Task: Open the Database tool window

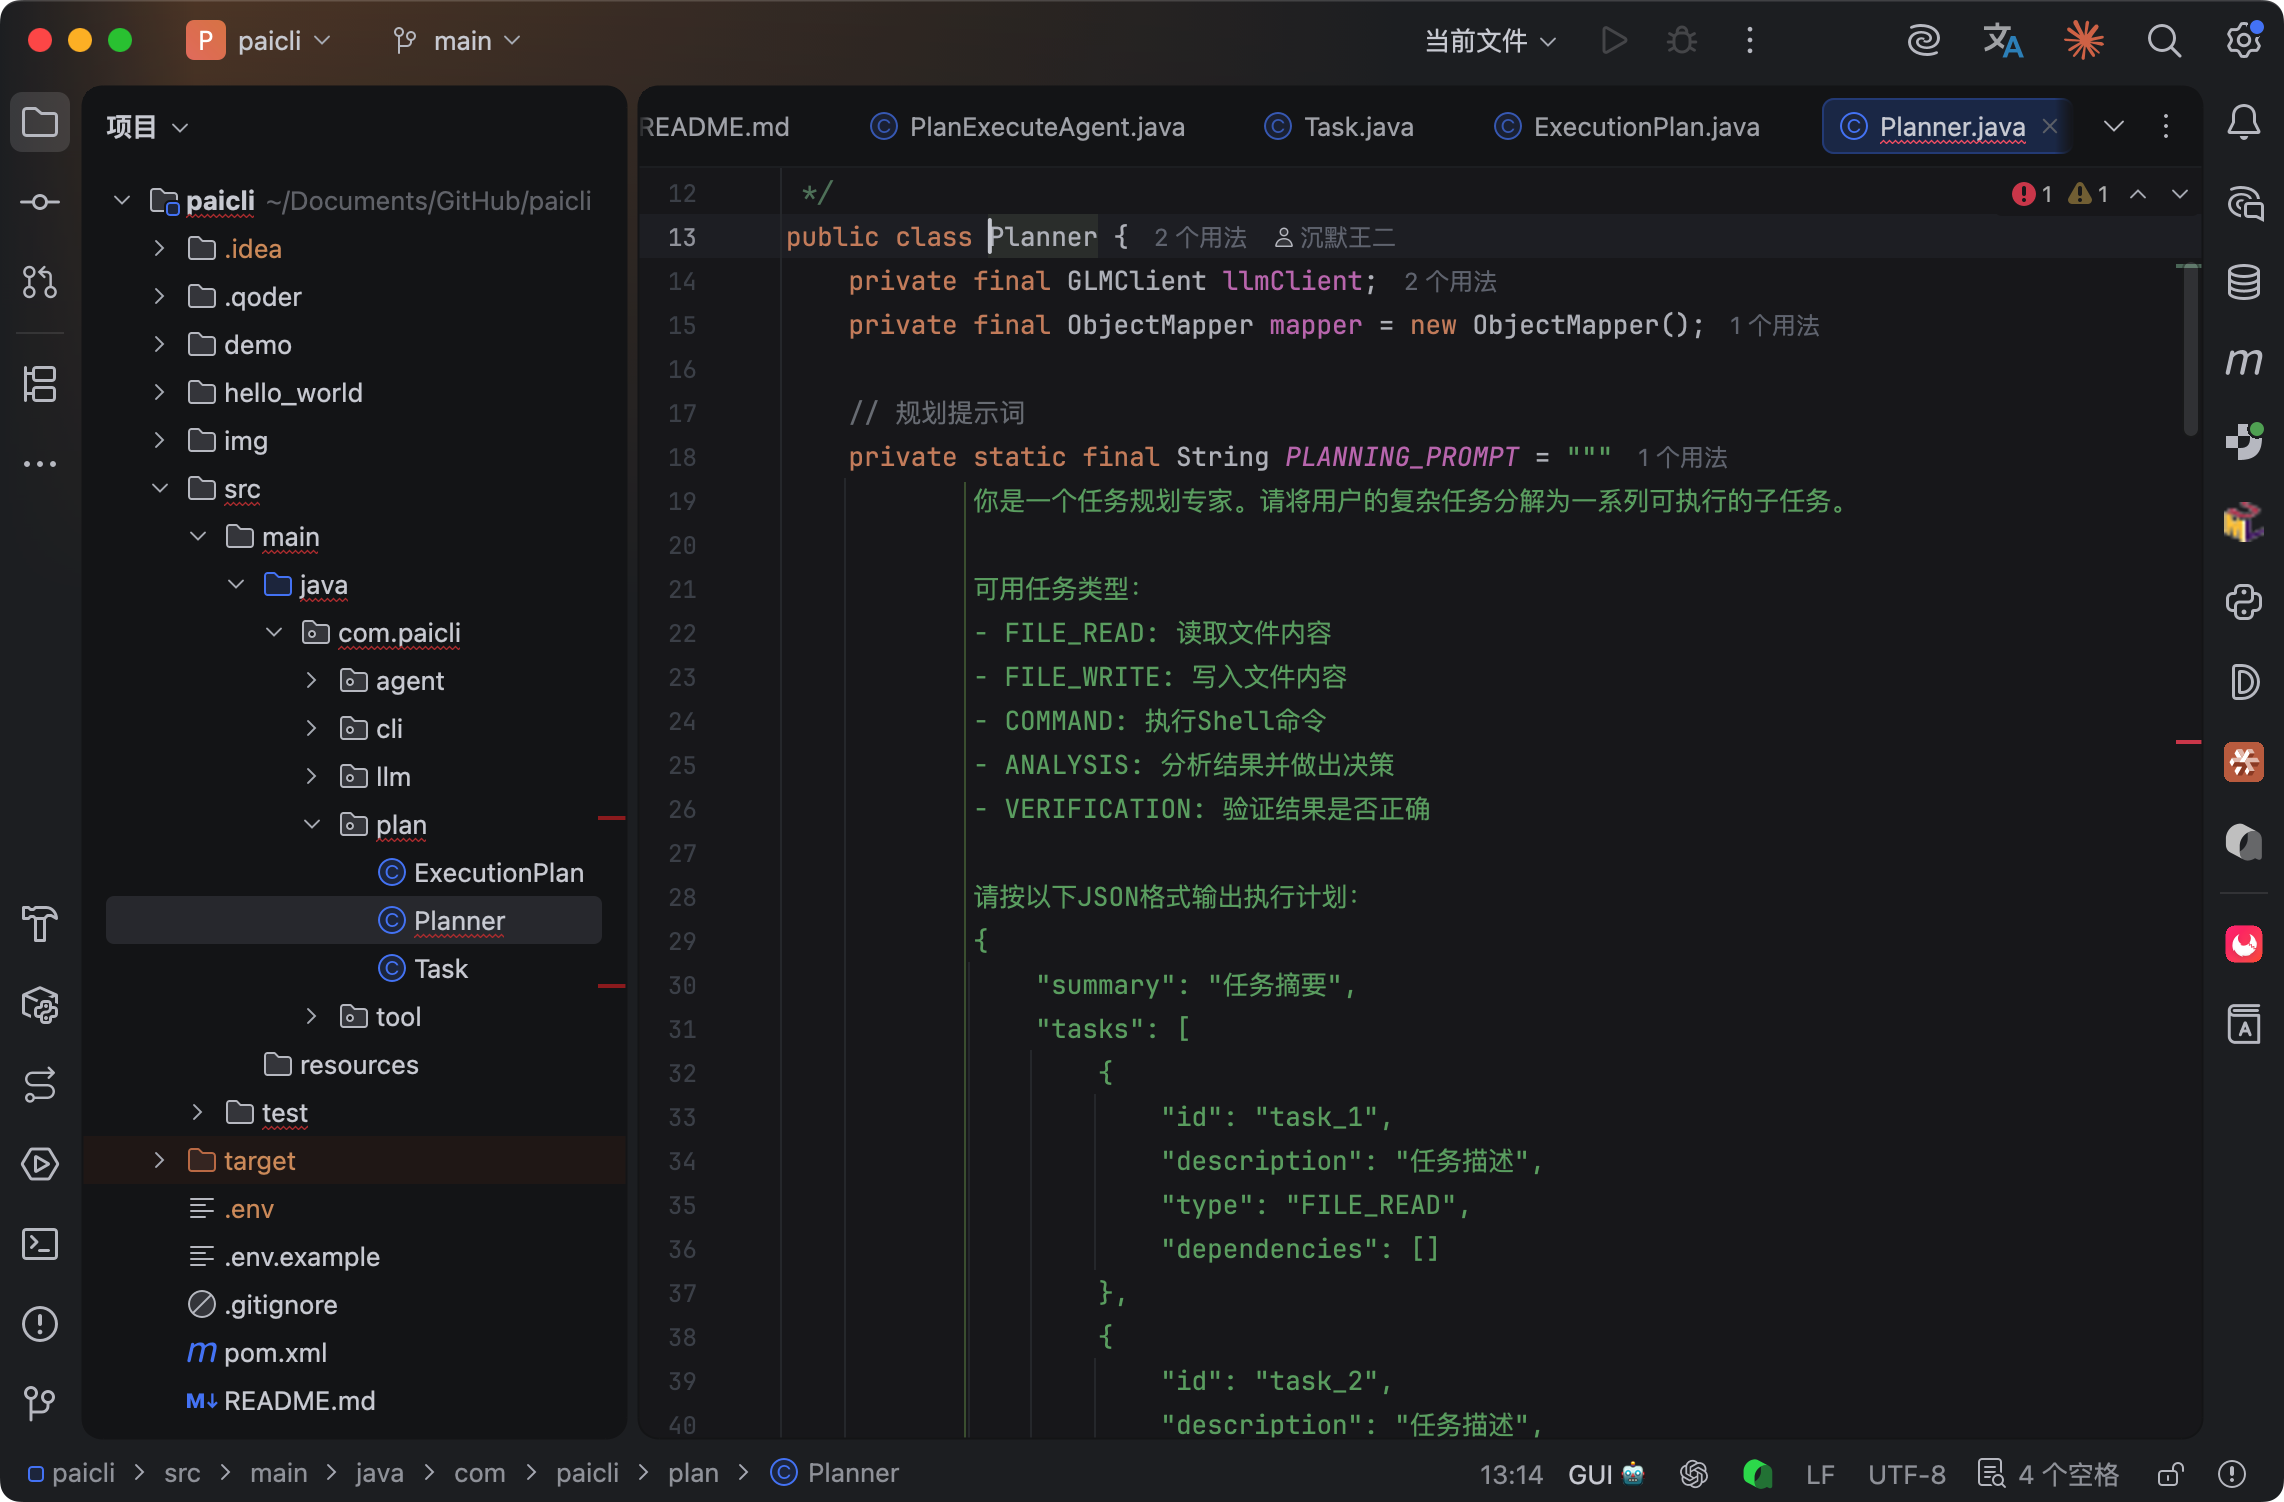Action: click(2244, 282)
